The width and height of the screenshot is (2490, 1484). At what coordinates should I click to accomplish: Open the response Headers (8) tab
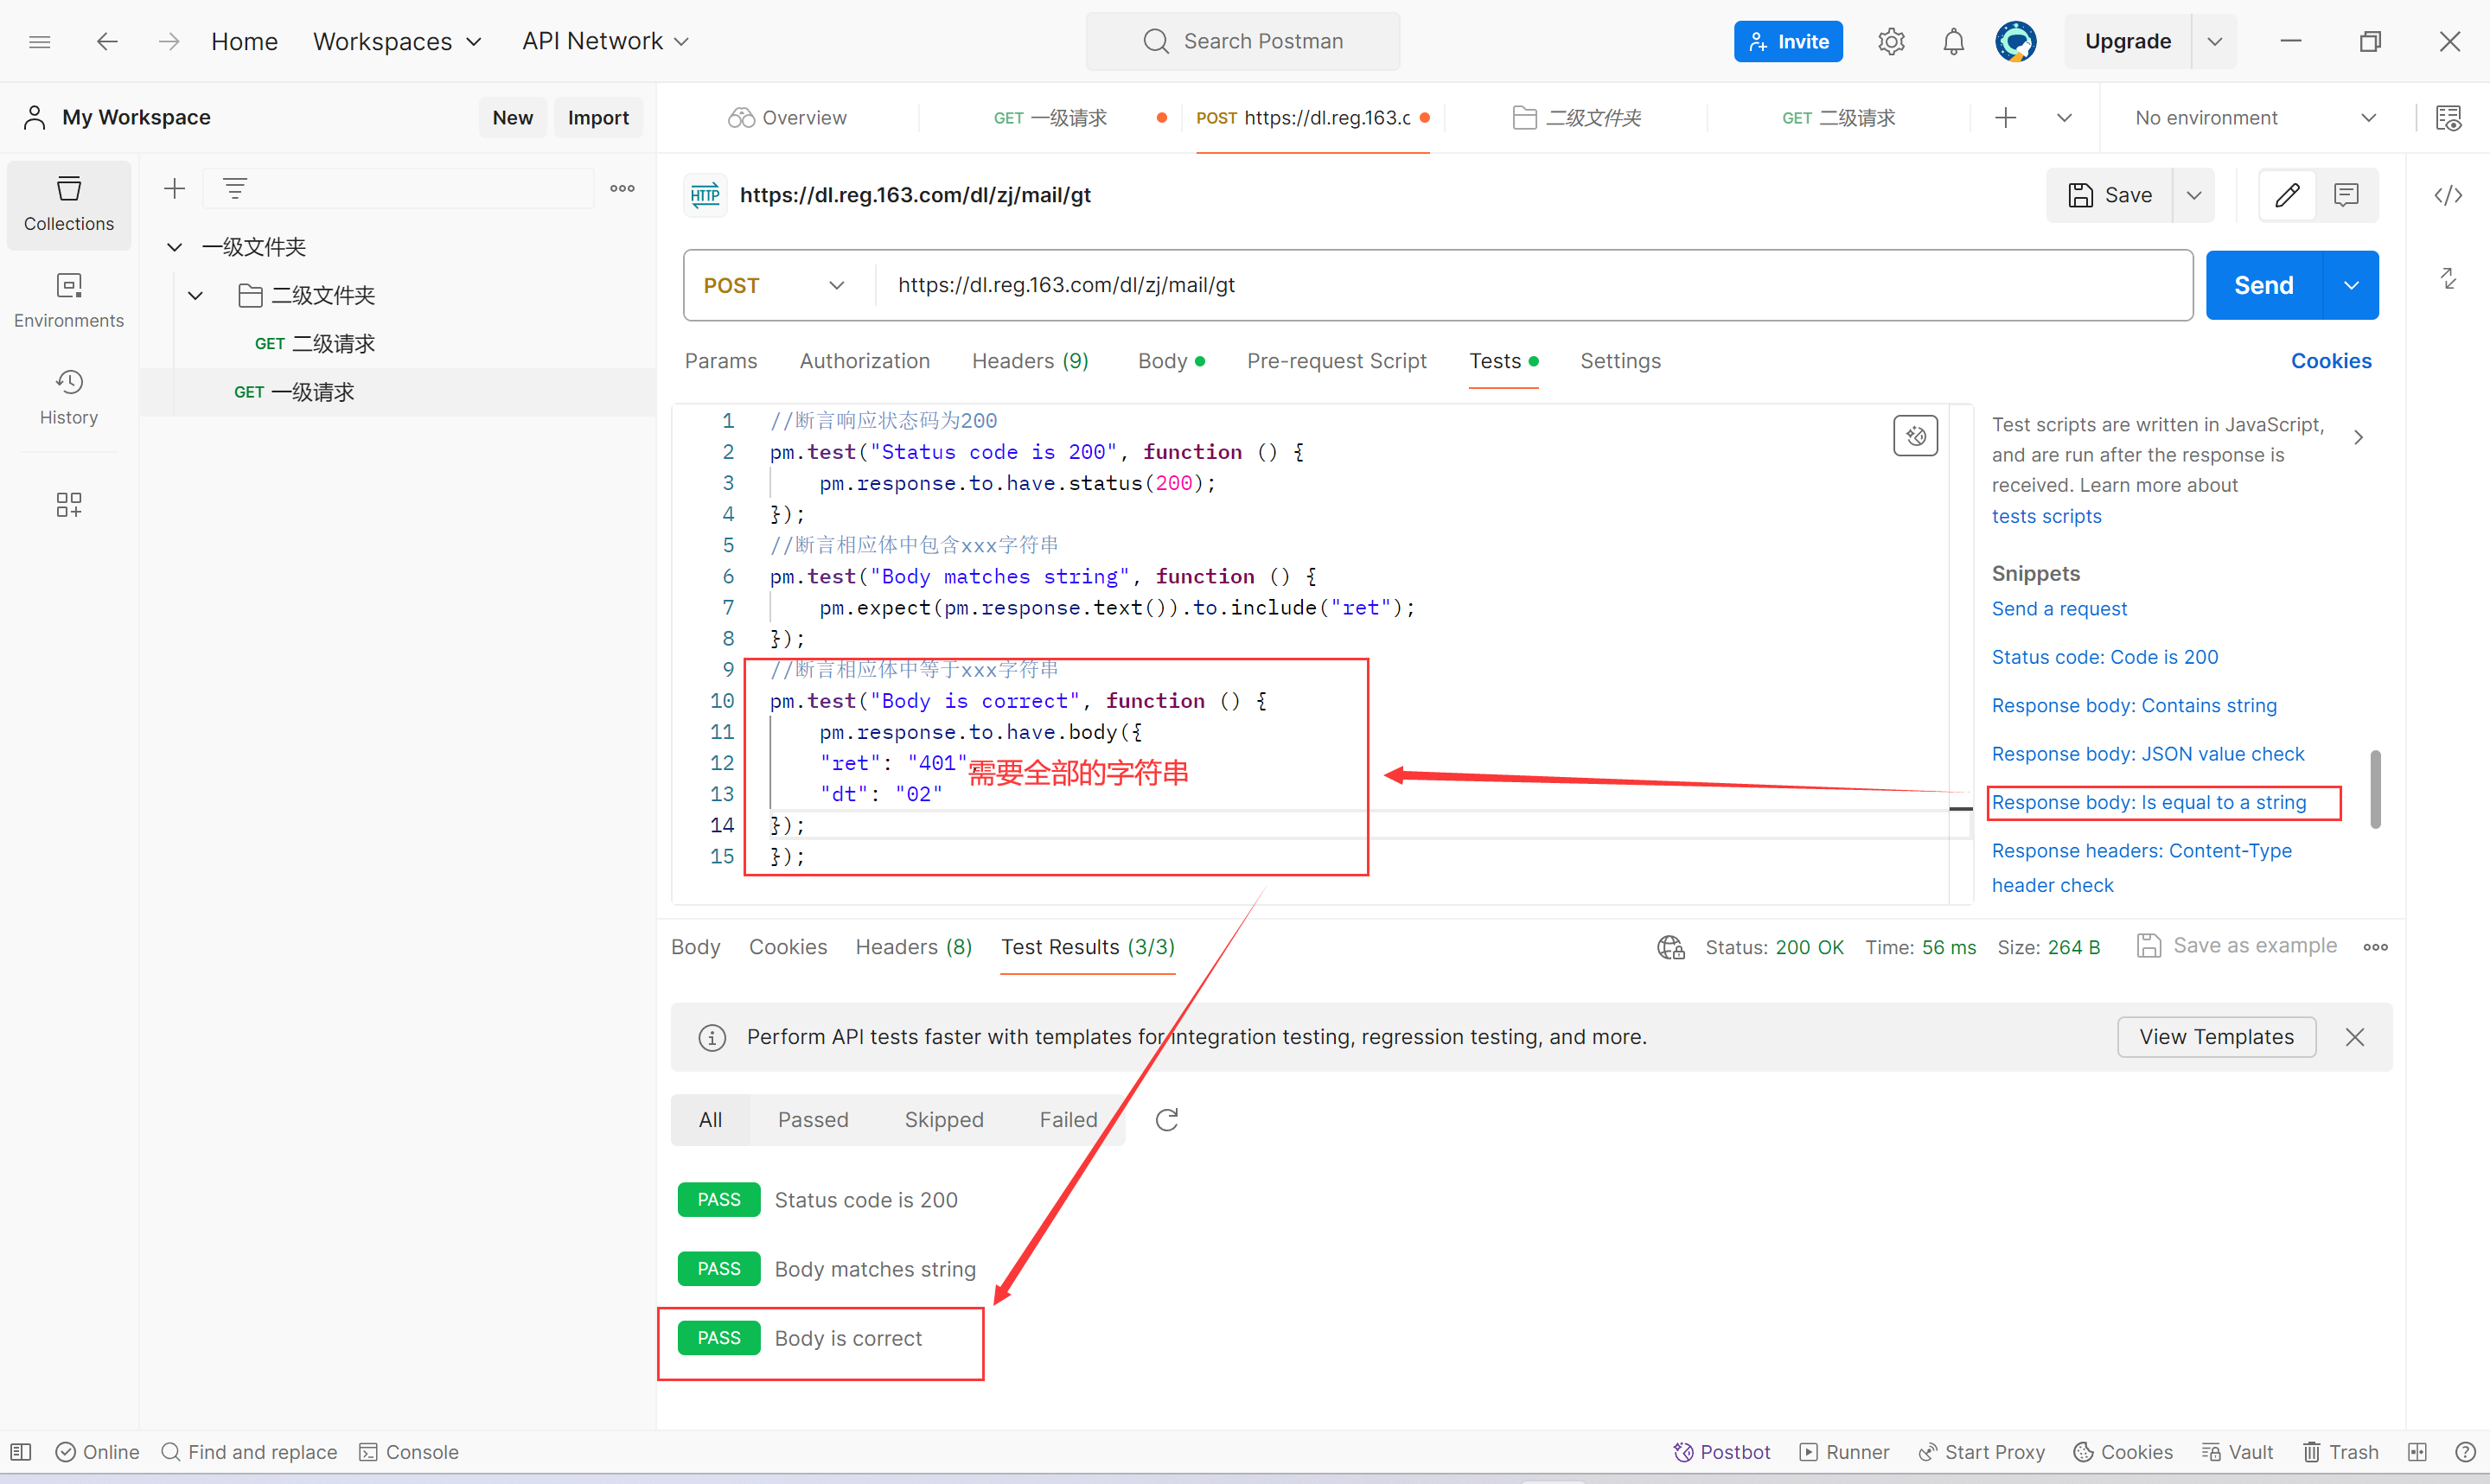pos(912,947)
